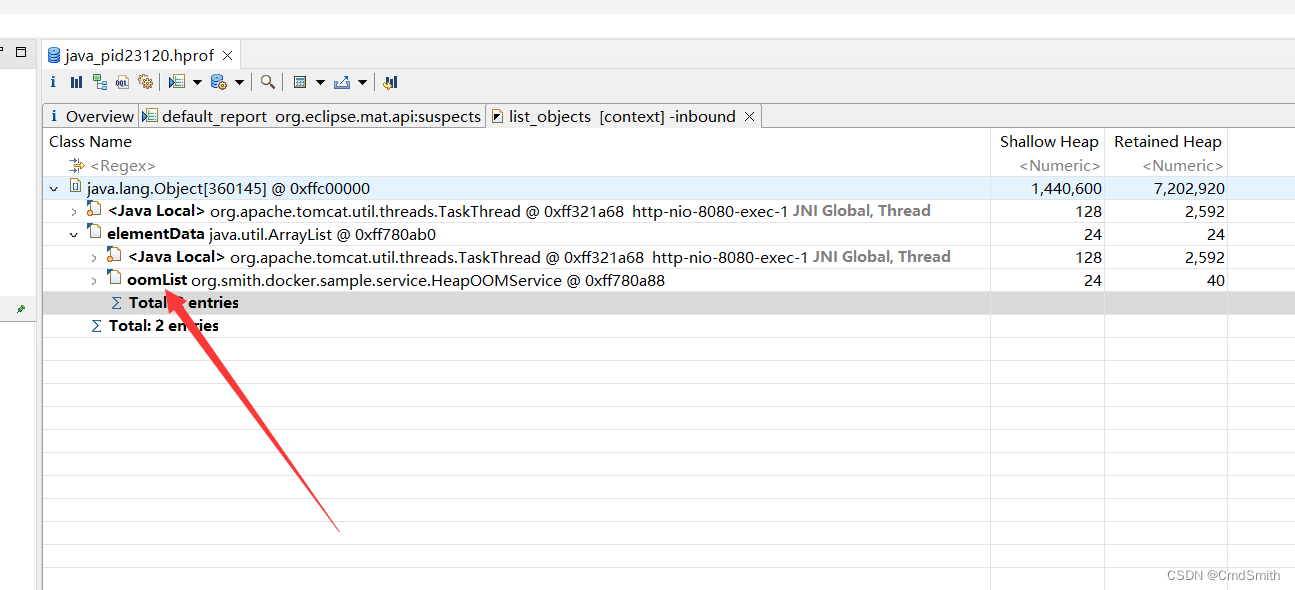Image resolution: width=1295 pixels, height=590 pixels.
Task: Click the Export icon in toolbar
Action: coord(342,82)
